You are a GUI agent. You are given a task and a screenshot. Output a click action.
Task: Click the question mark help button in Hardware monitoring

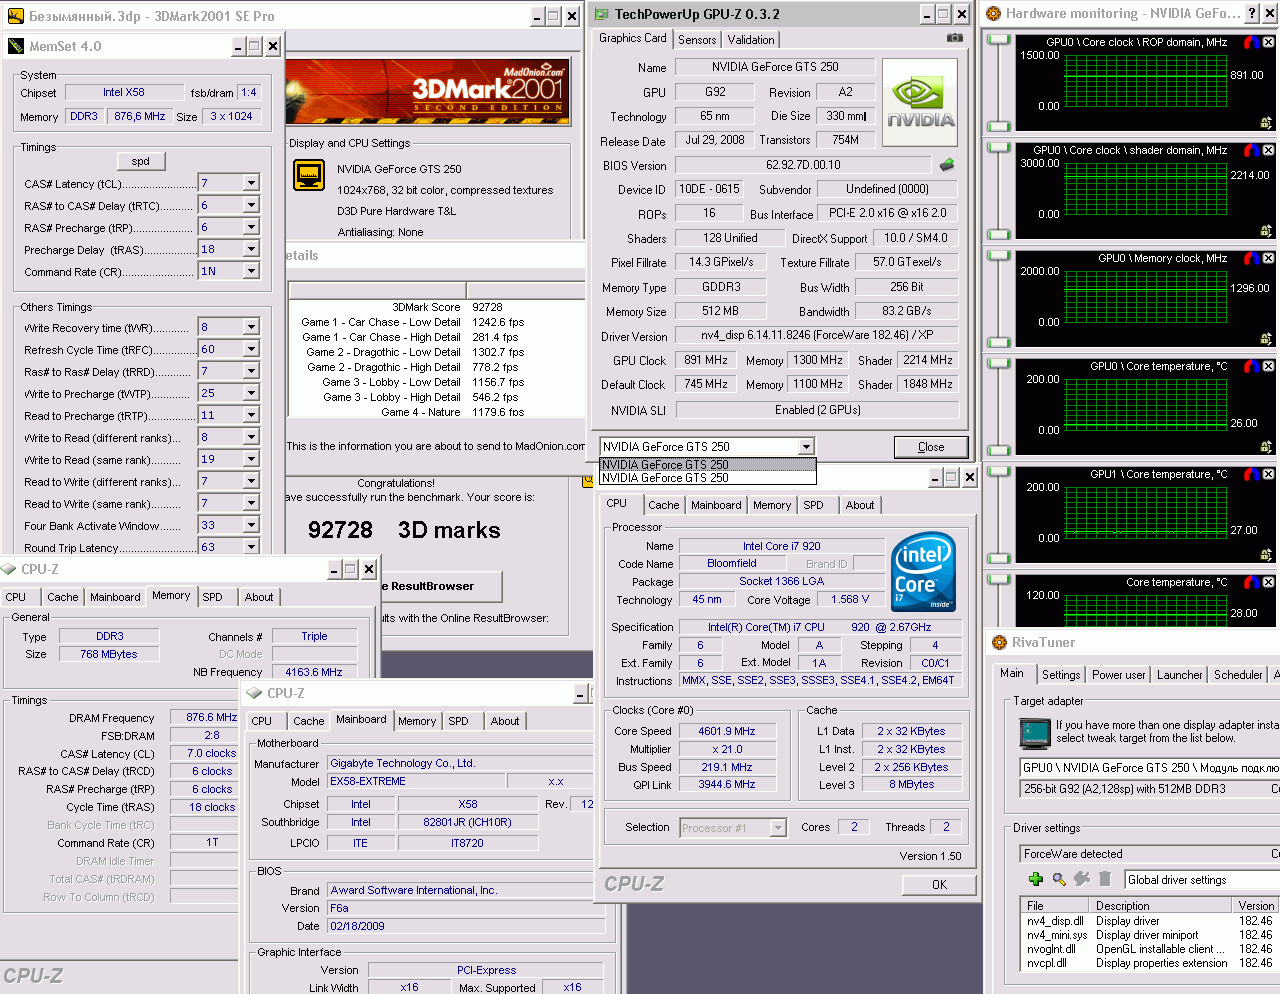[1252, 13]
